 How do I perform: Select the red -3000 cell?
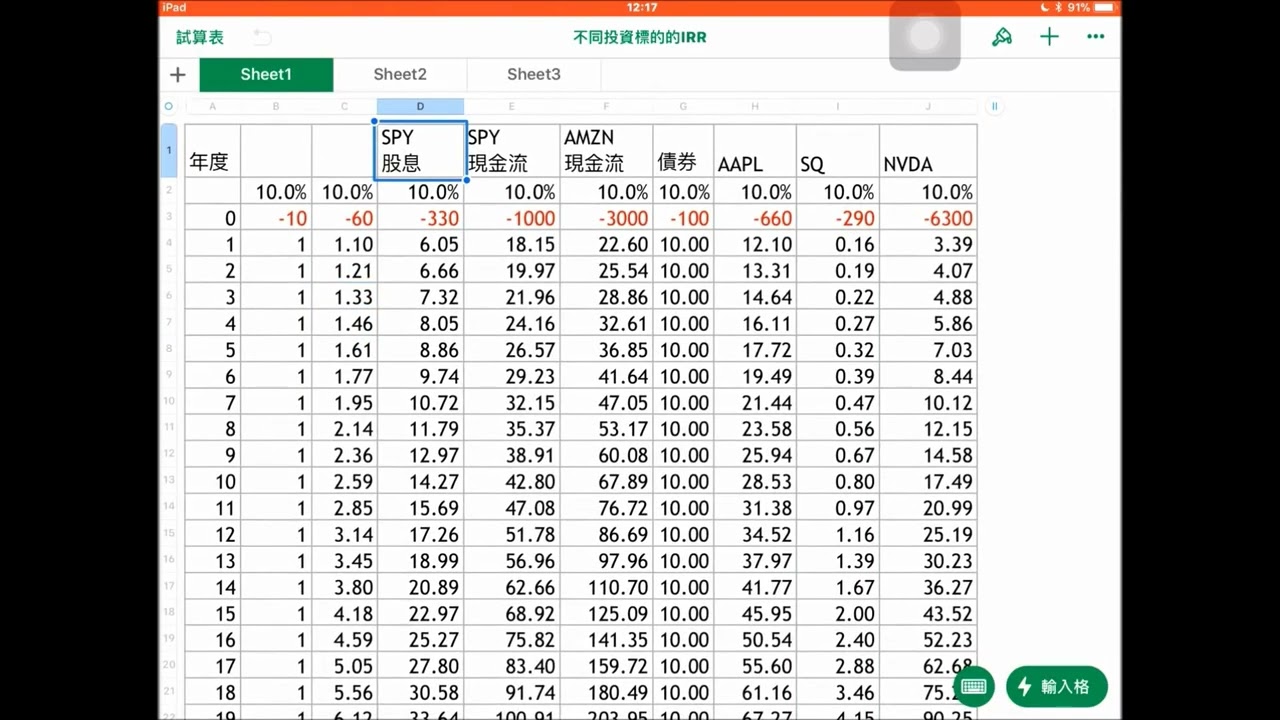point(606,218)
